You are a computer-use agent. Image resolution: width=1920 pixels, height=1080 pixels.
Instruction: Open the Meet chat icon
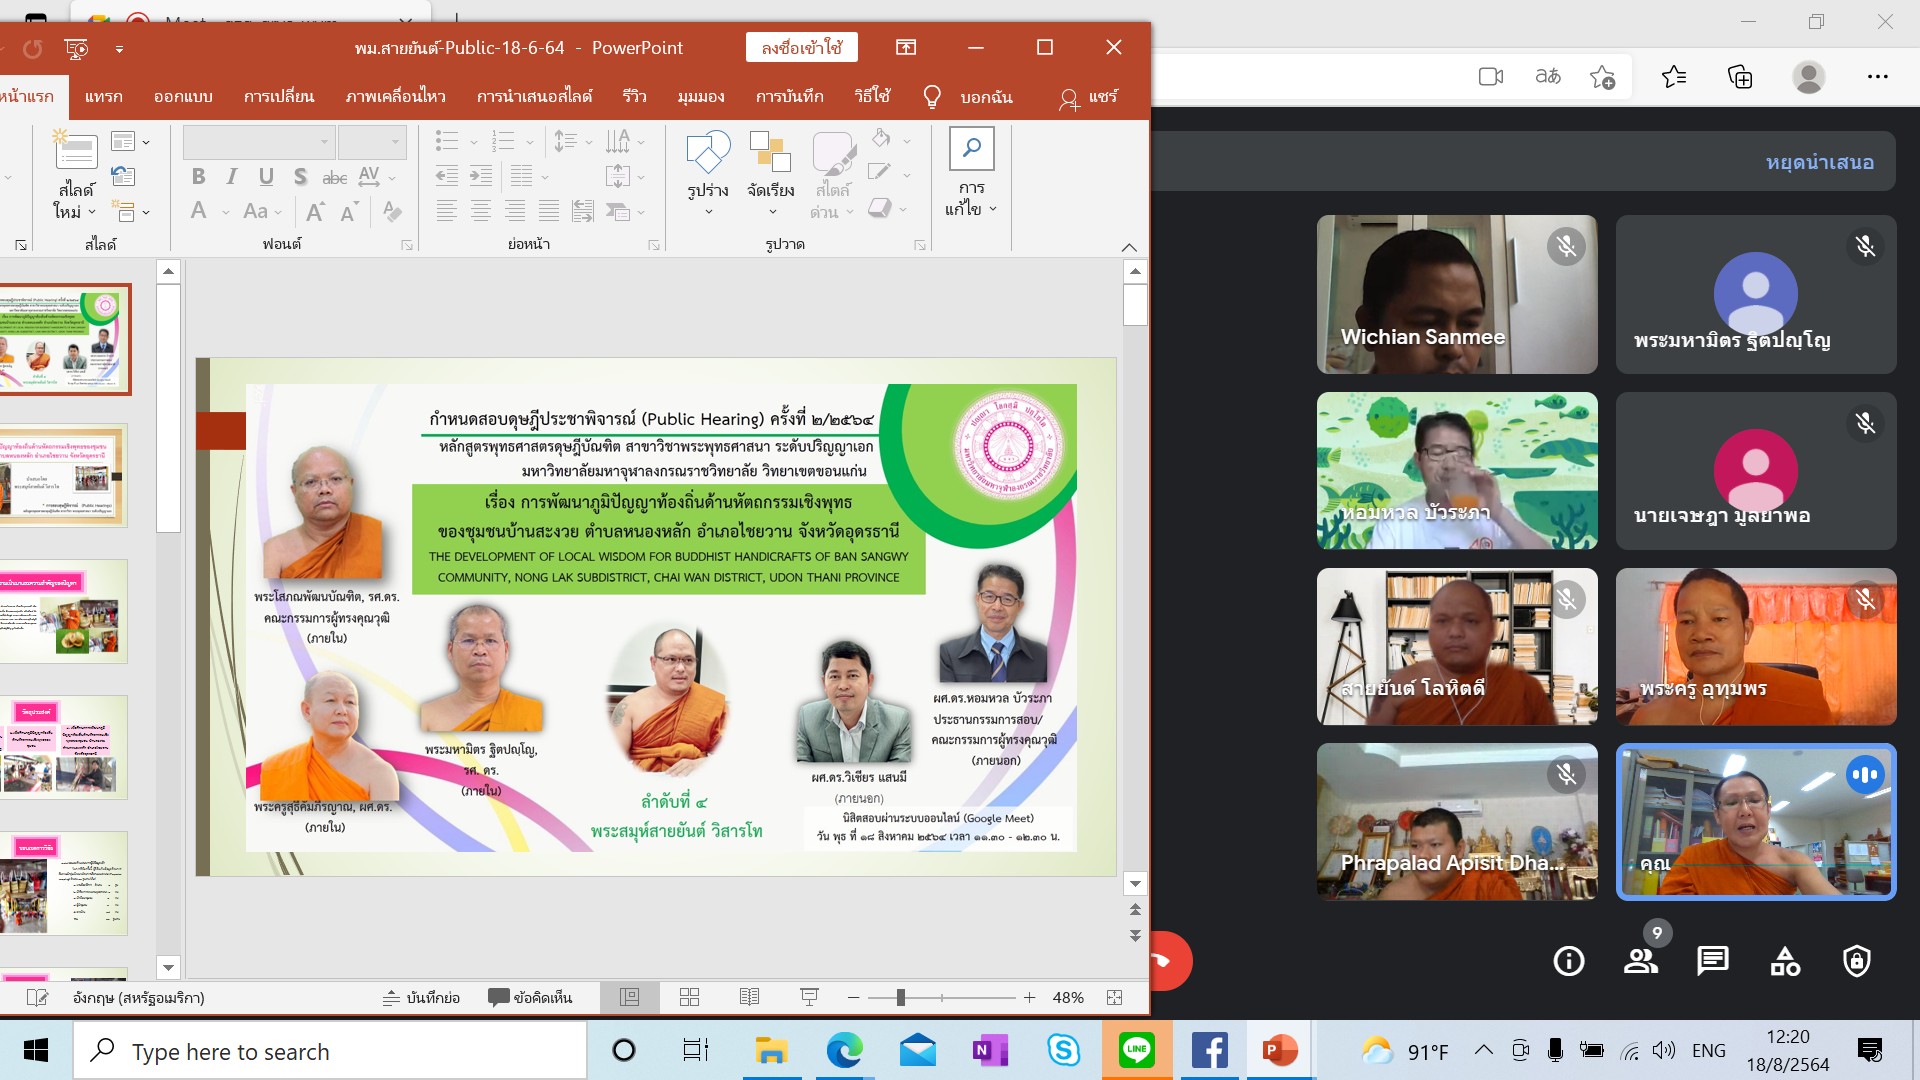pos(1713,961)
